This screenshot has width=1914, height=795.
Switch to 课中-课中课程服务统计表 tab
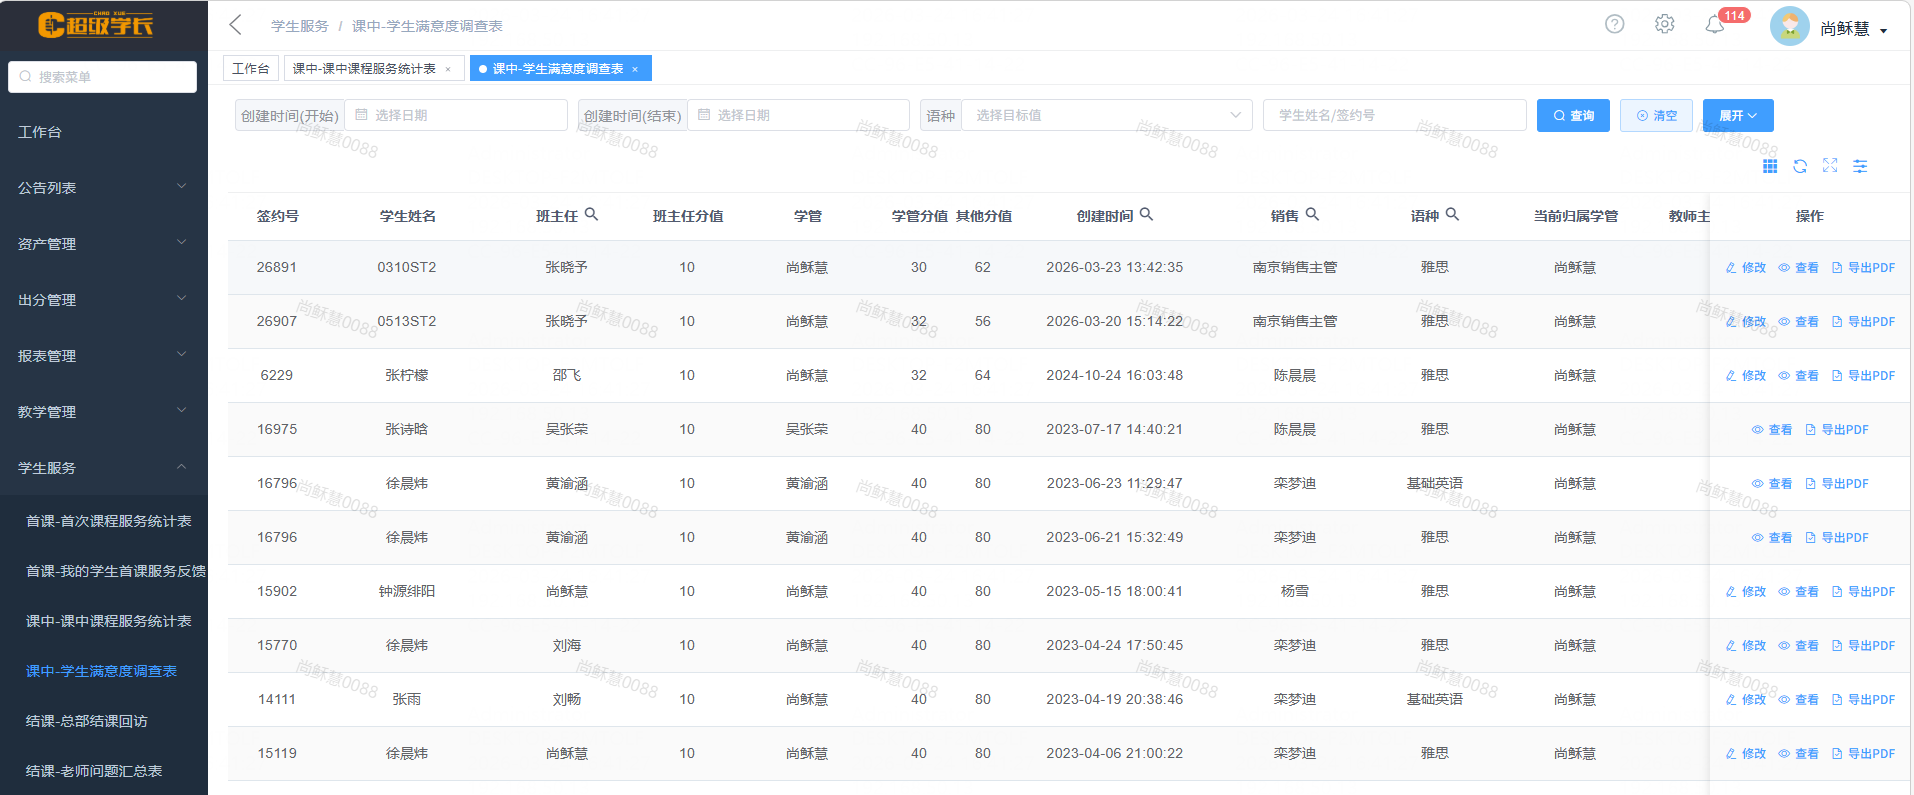[364, 68]
